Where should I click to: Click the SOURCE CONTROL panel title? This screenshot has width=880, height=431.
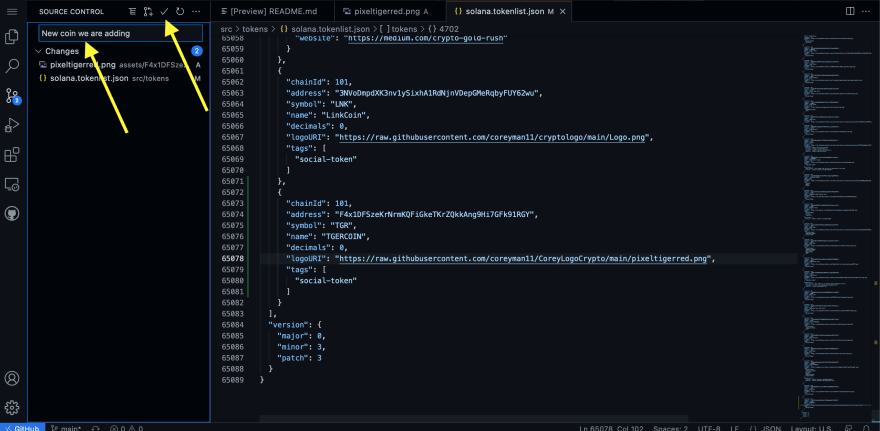point(71,11)
